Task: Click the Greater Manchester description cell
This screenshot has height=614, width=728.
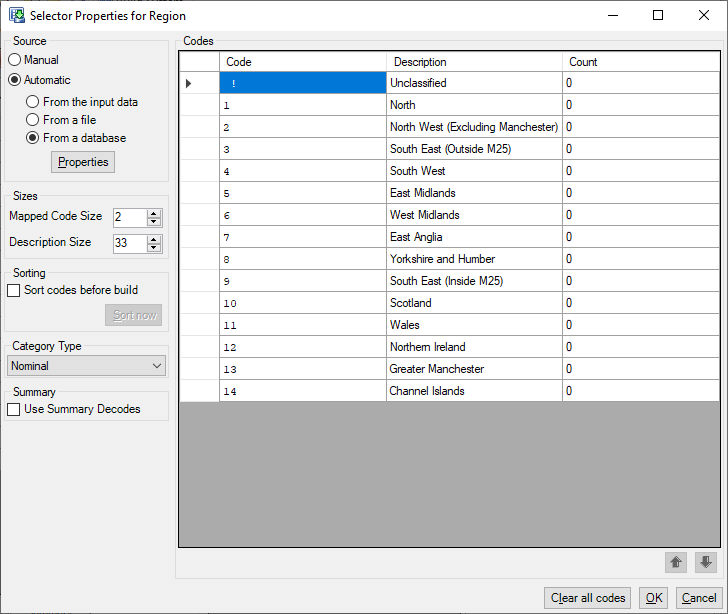Action: pyautogui.click(x=474, y=369)
